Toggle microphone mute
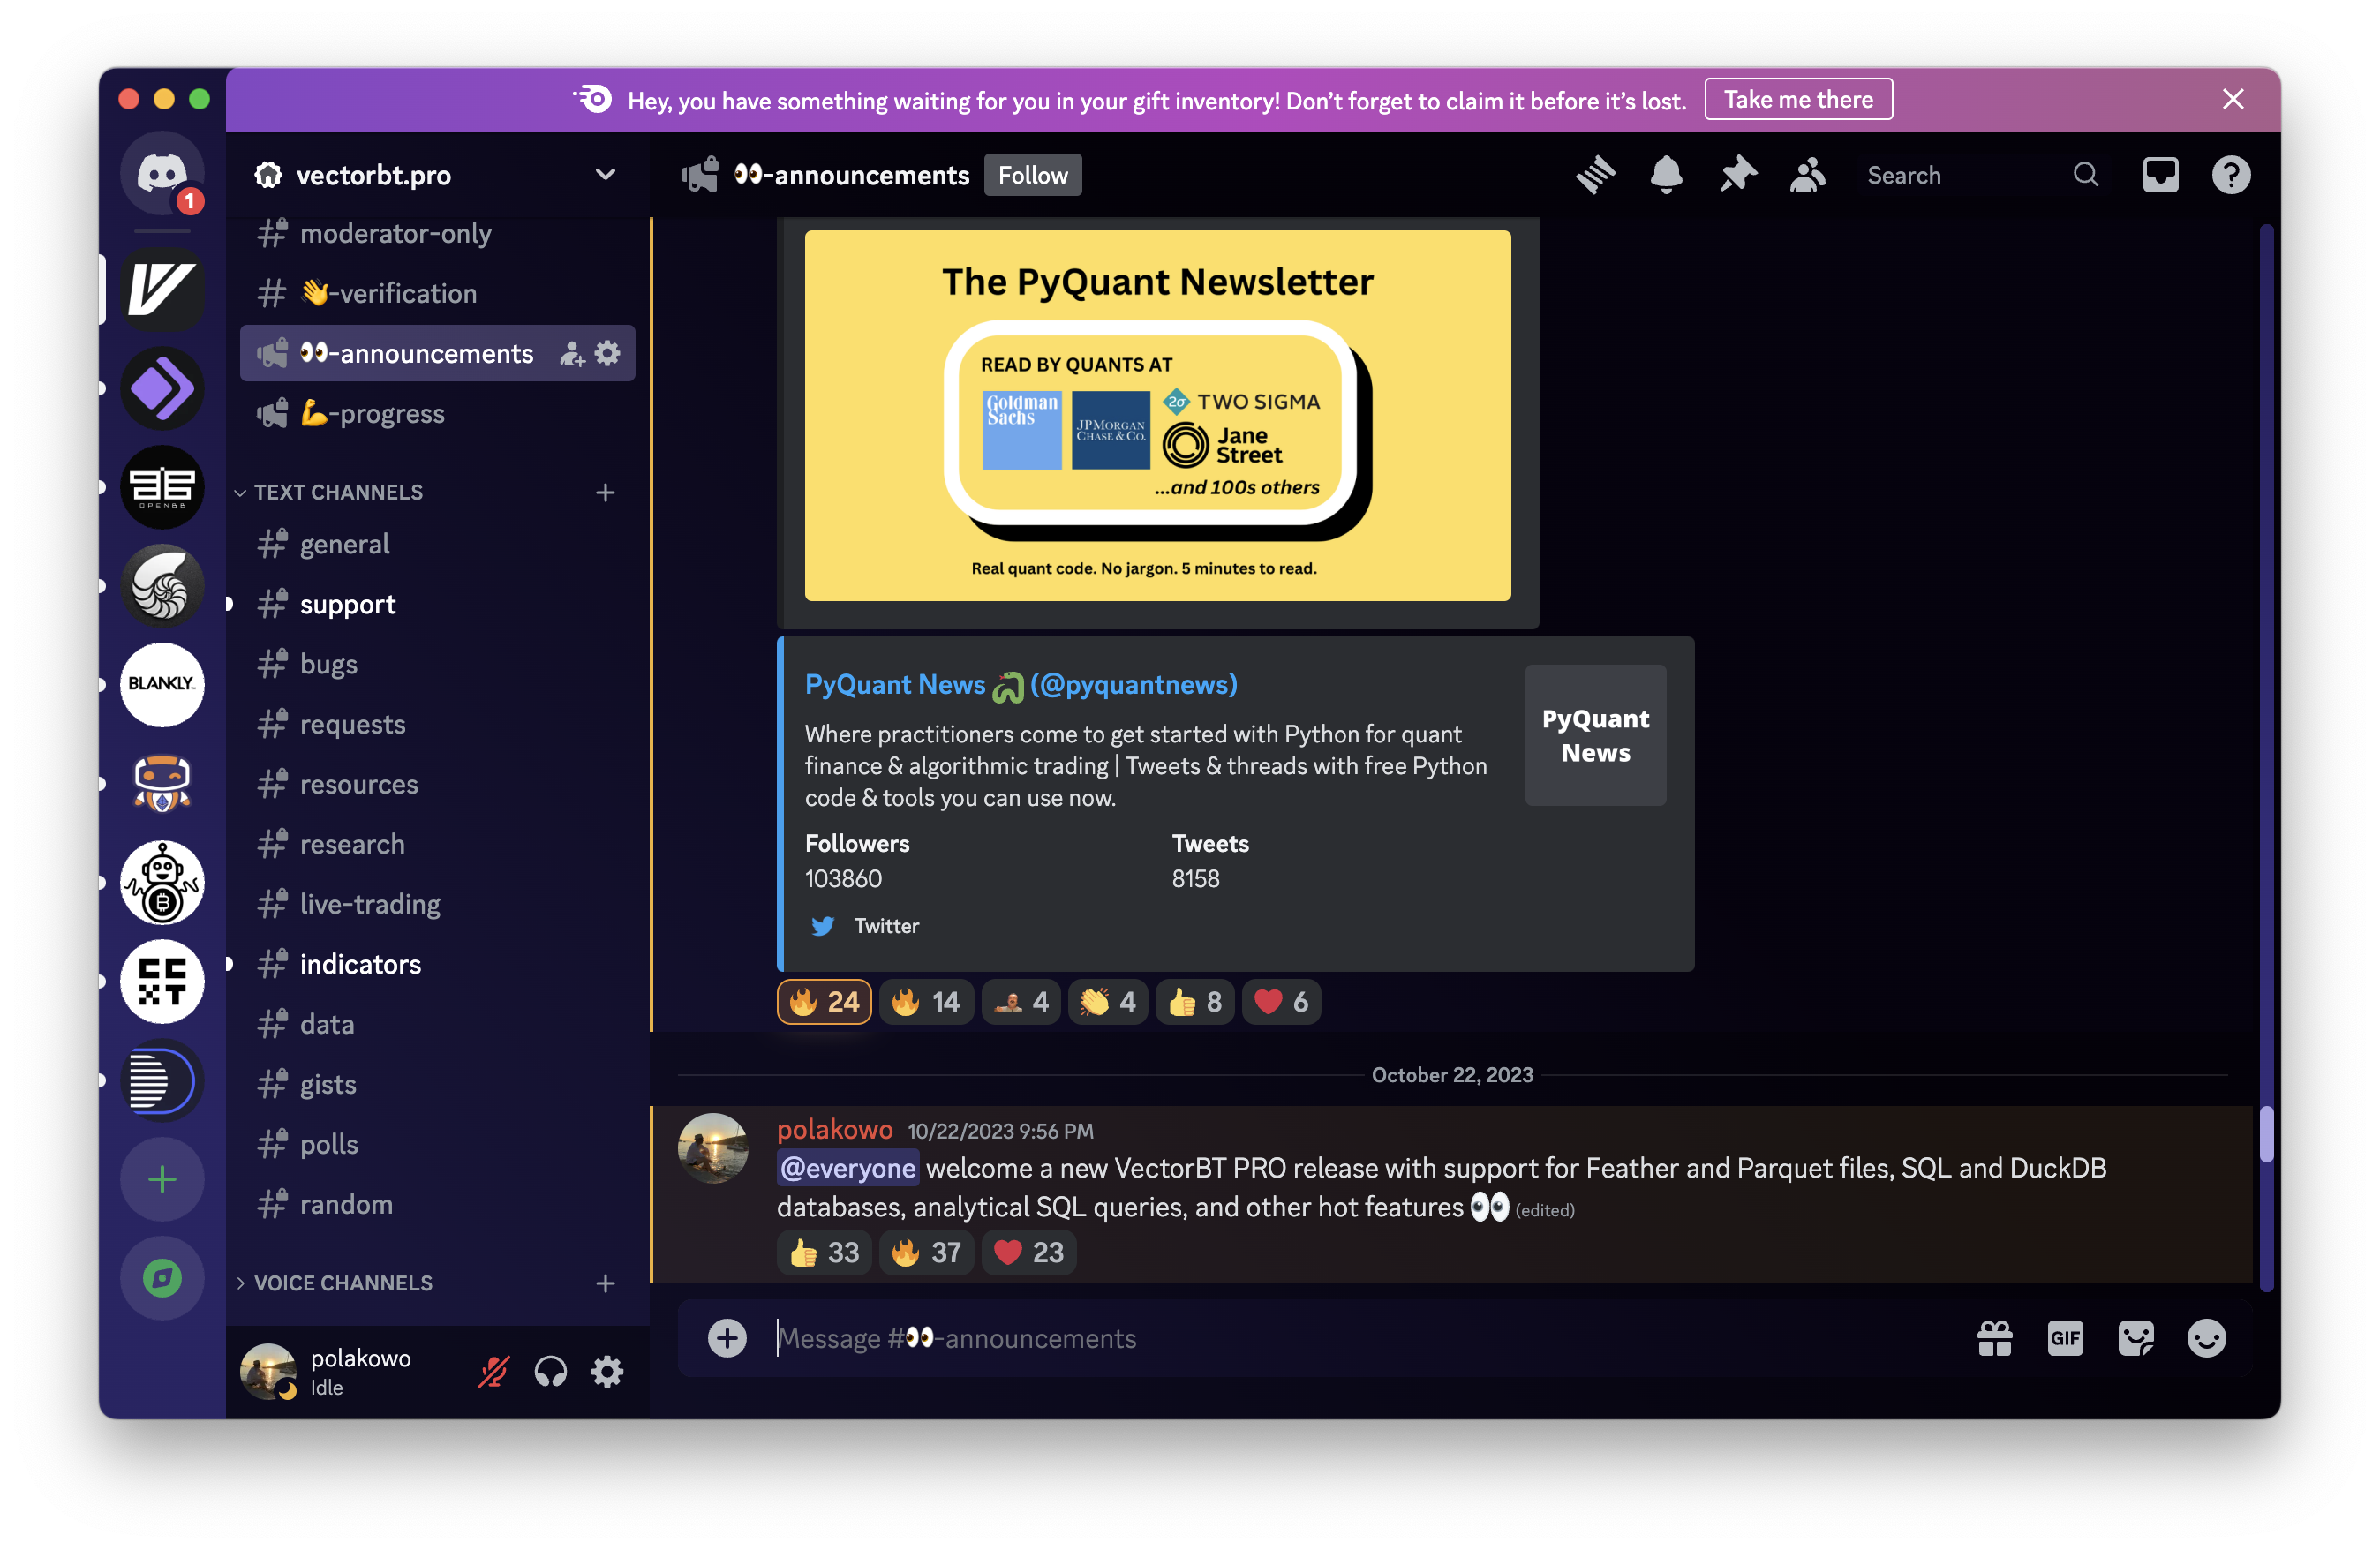The width and height of the screenshot is (2380, 1550). click(x=493, y=1371)
